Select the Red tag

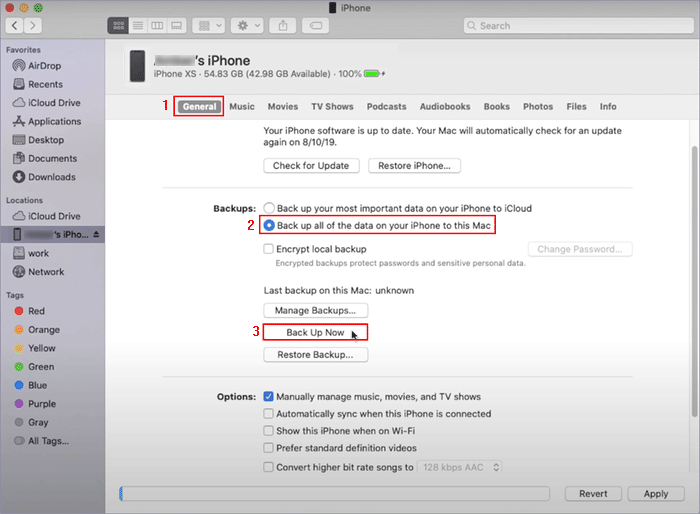[x=29, y=311]
